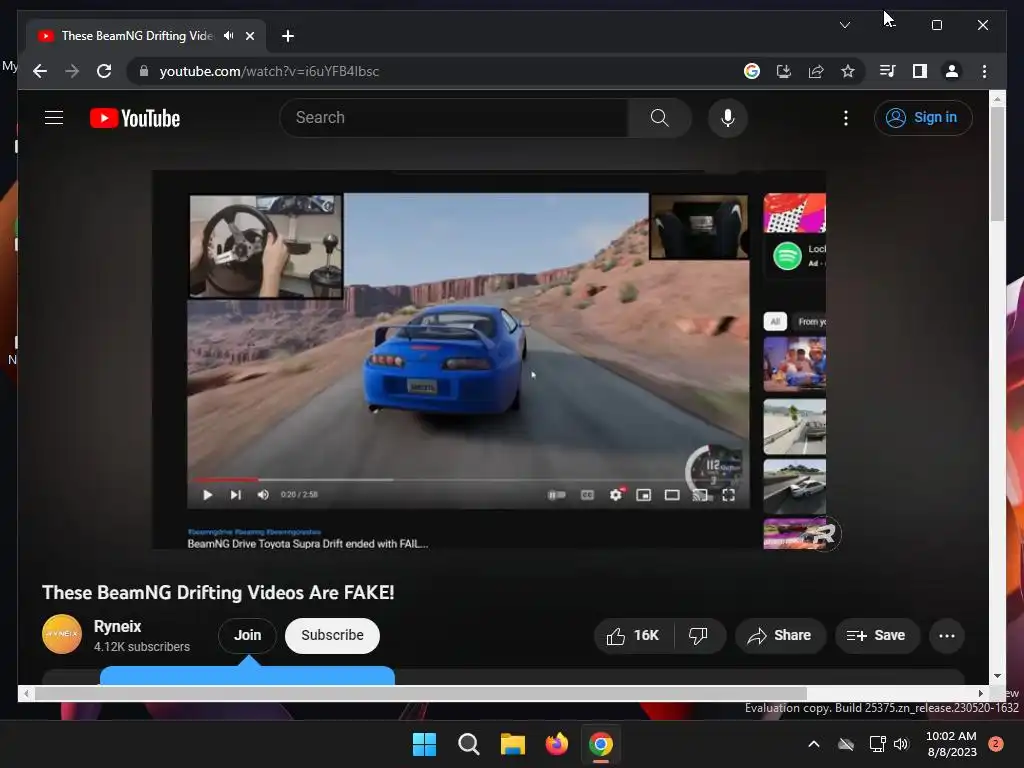Open network status tray icon
The height and width of the screenshot is (768, 1024).
[x=877, y=744]
